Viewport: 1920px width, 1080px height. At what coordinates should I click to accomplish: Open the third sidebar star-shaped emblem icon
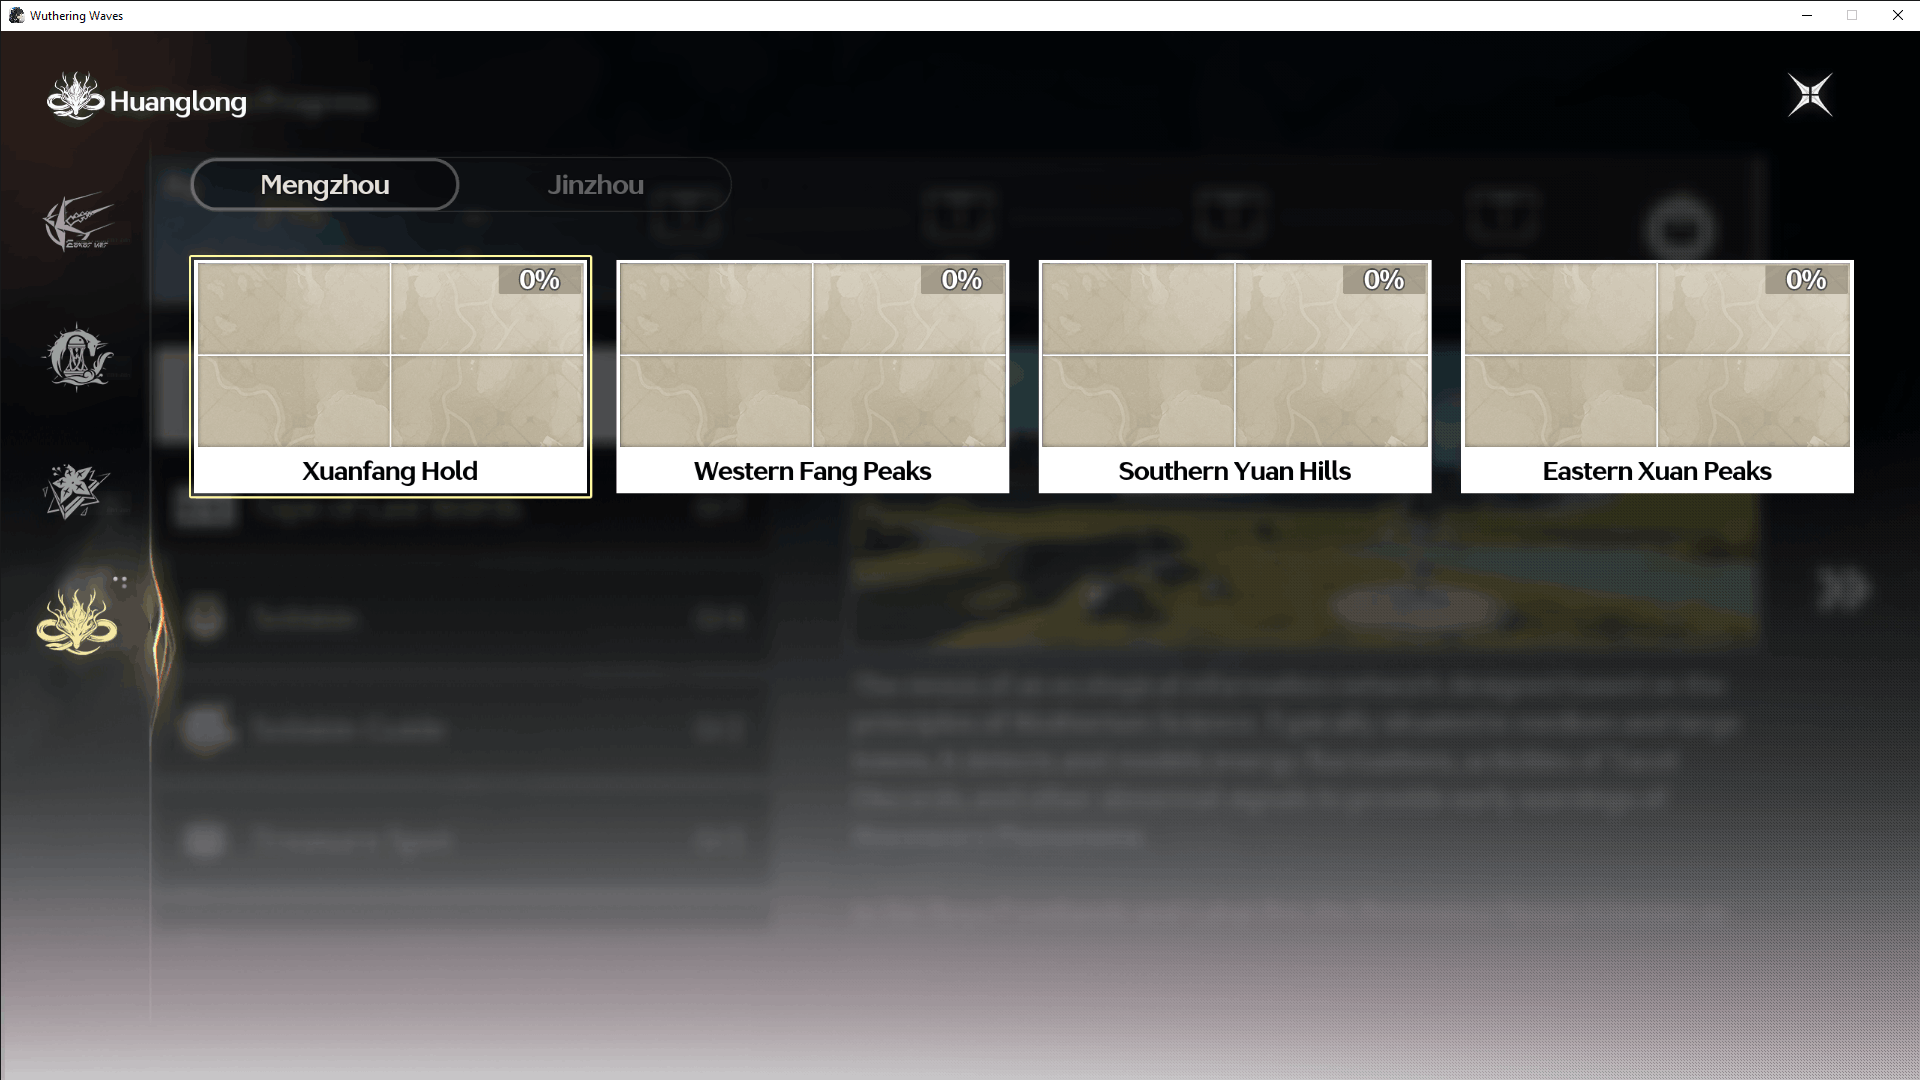point(76,491)
